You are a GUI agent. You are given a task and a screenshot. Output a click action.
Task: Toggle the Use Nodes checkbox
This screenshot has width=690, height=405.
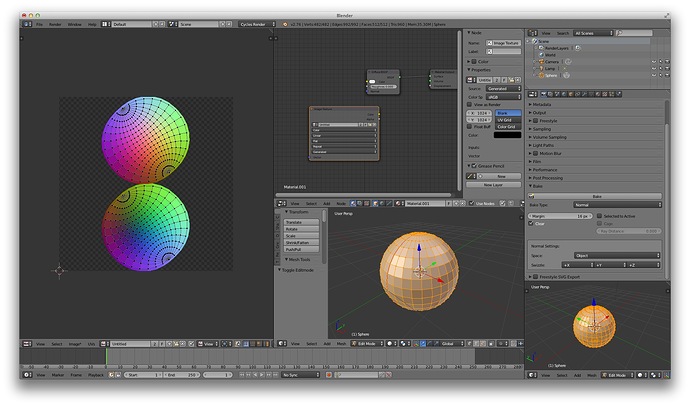click(x=472, y=203)
